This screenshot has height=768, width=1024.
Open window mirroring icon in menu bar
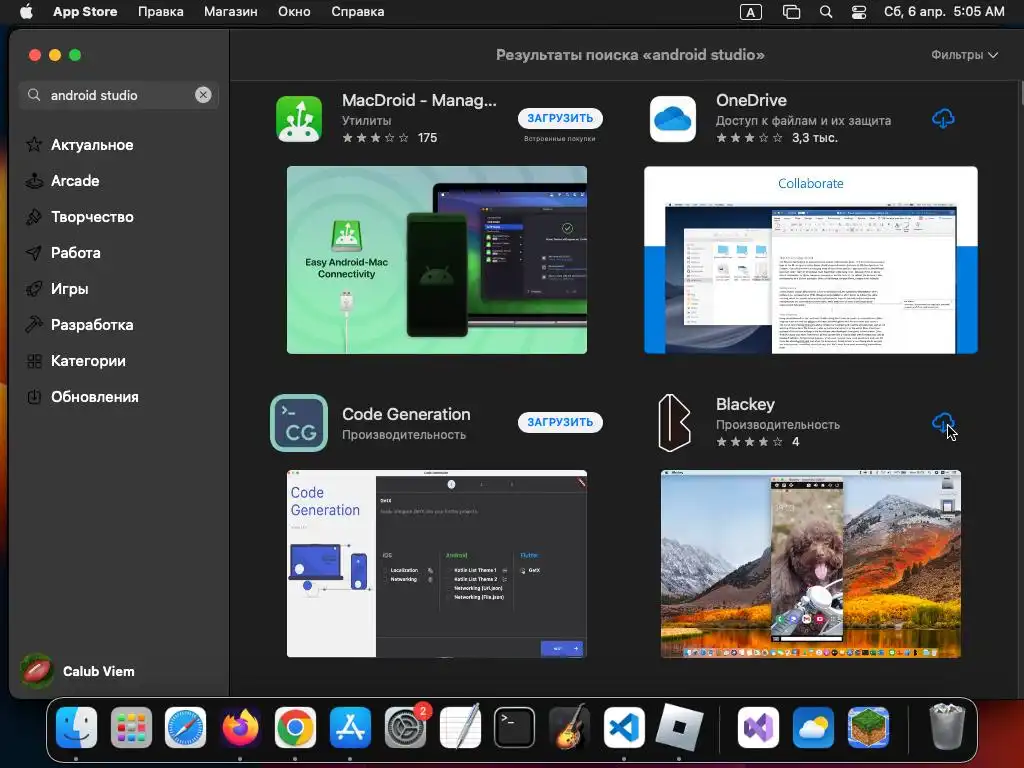point(792,12)
